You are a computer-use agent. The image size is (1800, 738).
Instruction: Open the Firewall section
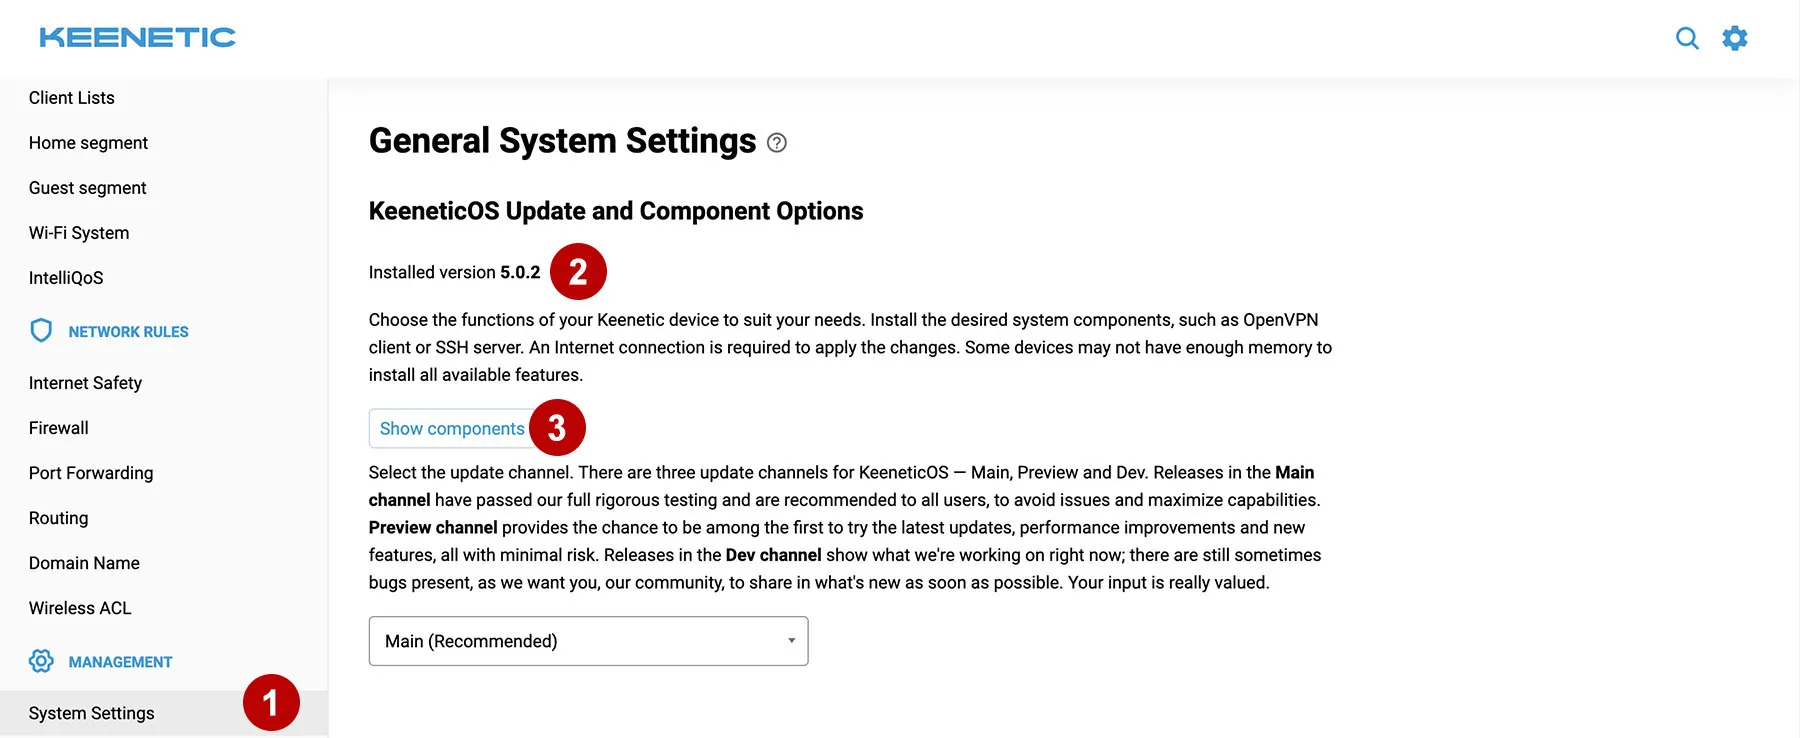[59, 428]
